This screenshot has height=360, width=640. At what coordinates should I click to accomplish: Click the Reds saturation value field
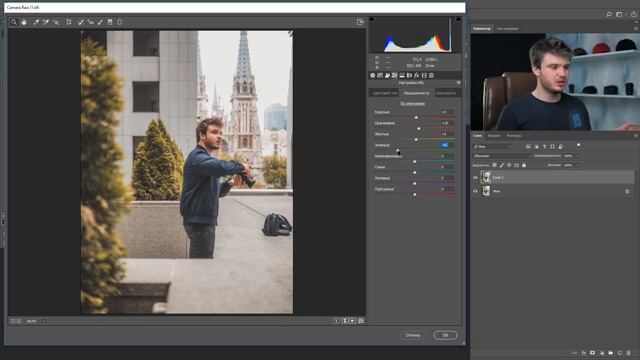[447, 112]
